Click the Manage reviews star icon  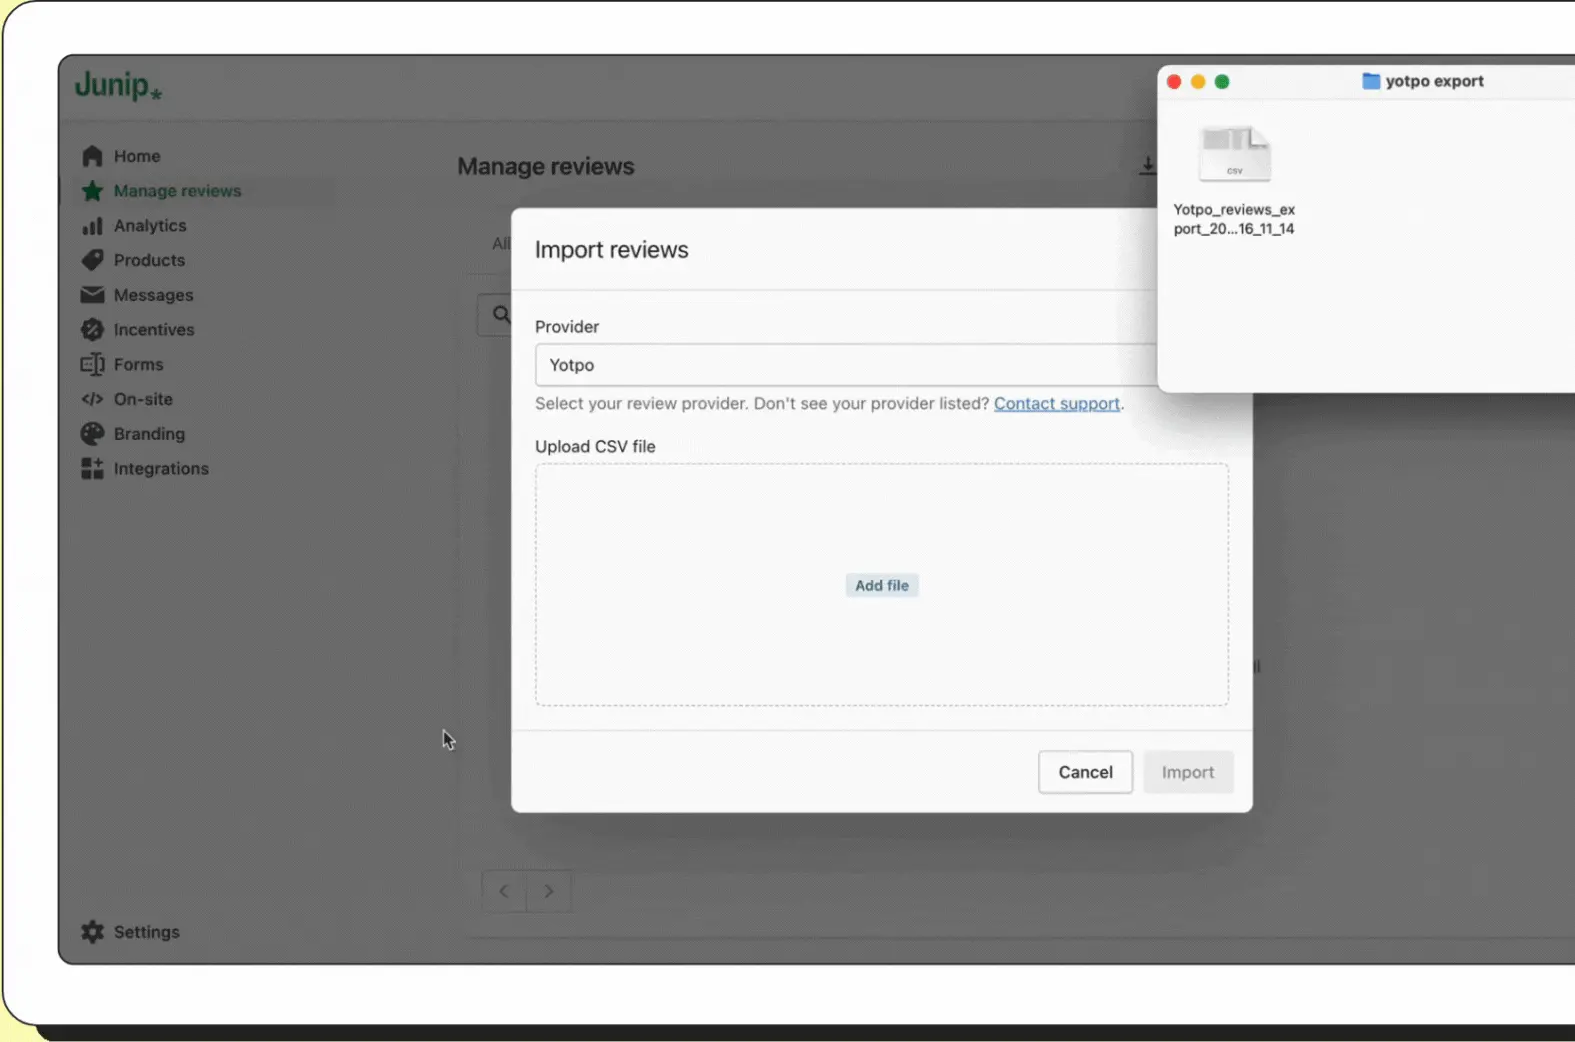[x=92, y=191]
